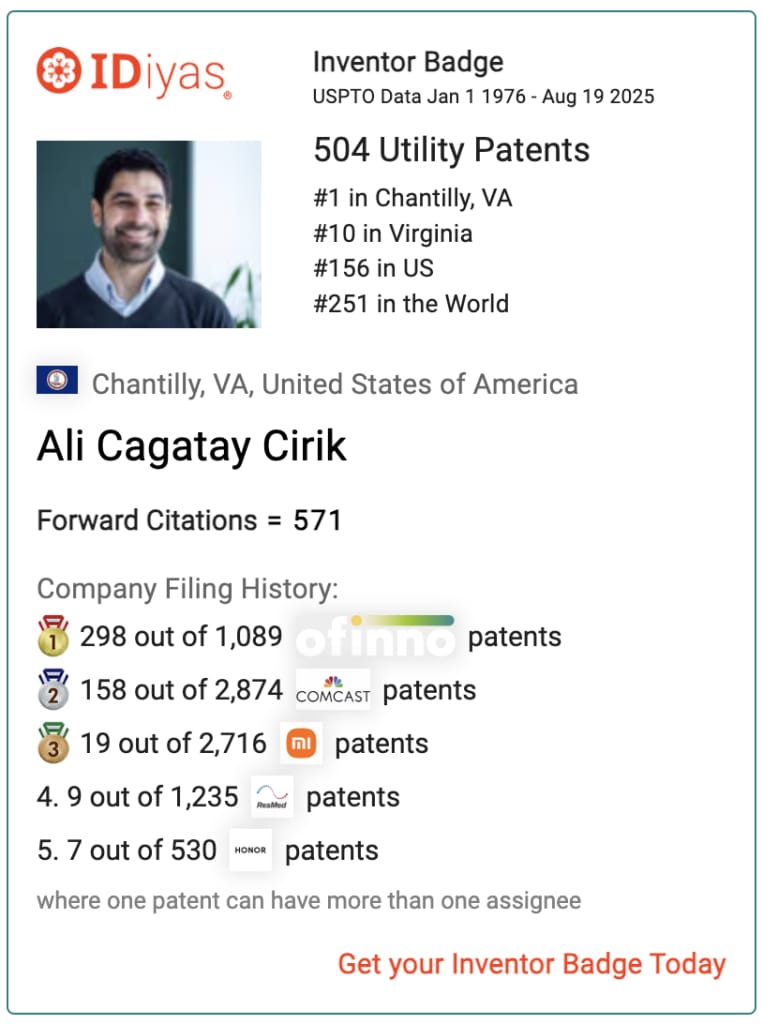Click the Comcast company logo
Image resolution: width=763 pixels, height=1024 pixels.
[x=333, y=690]
